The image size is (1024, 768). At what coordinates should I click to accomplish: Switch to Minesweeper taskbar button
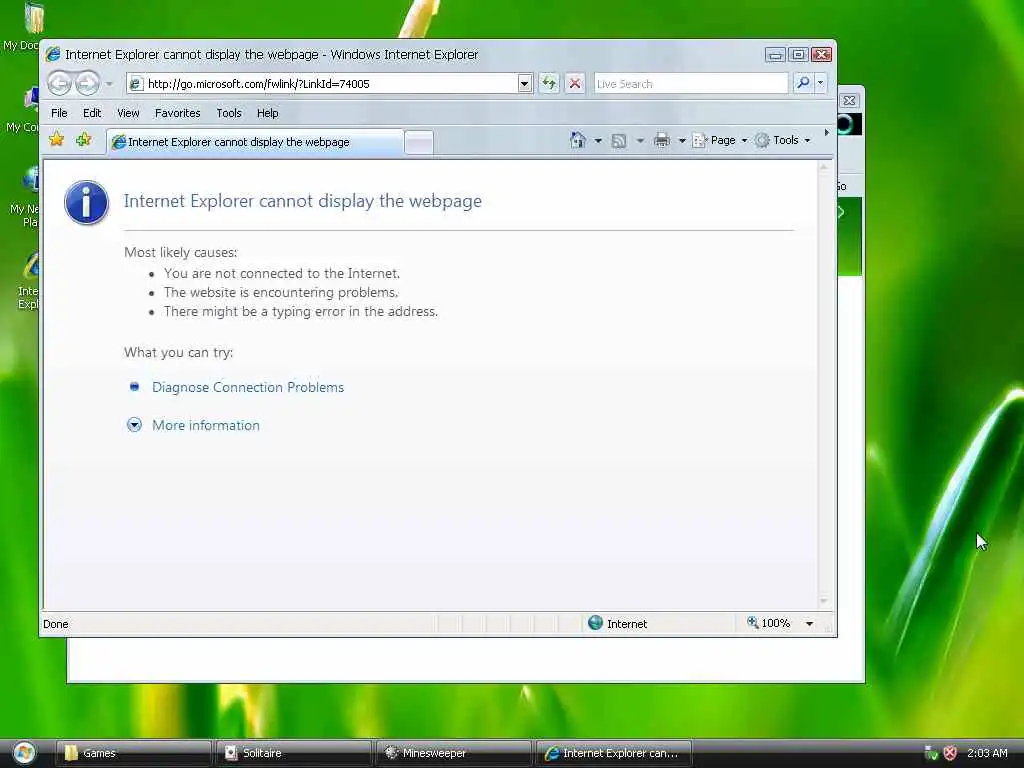(453, 753)
